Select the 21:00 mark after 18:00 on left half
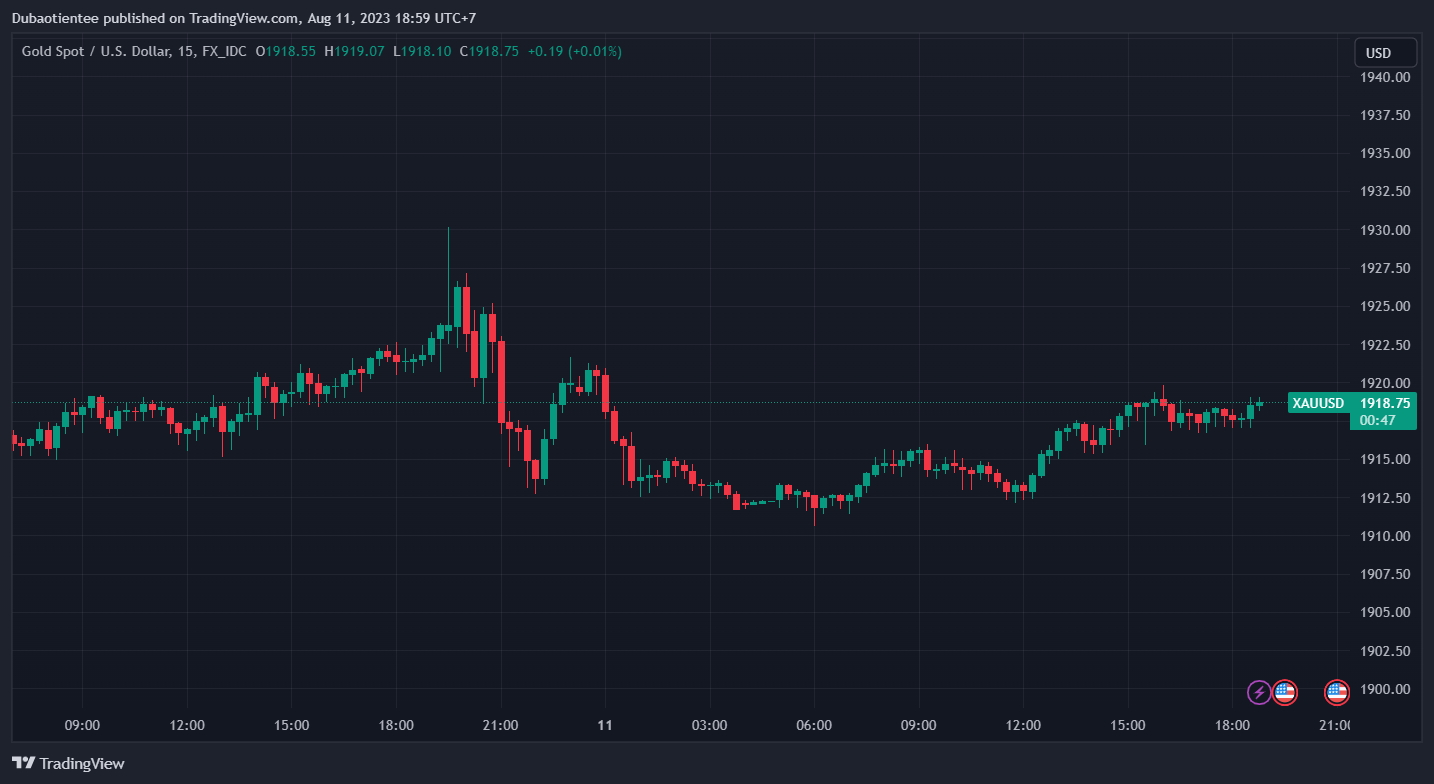The image size is (1434, 784). 500,725
